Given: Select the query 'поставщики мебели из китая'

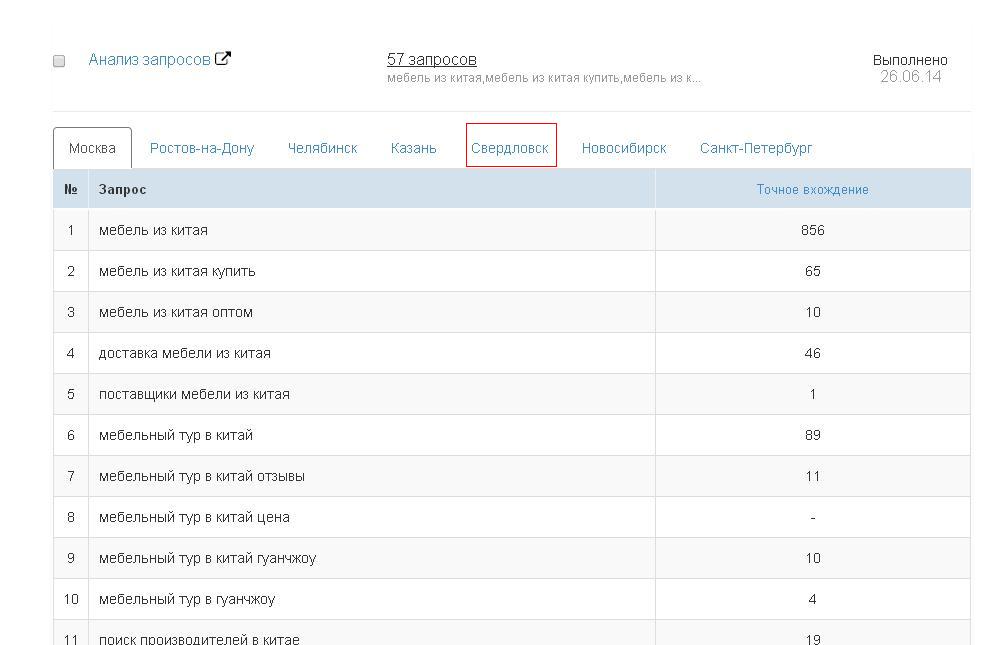Looking at the screenshot, I should [x=194, y=395].
